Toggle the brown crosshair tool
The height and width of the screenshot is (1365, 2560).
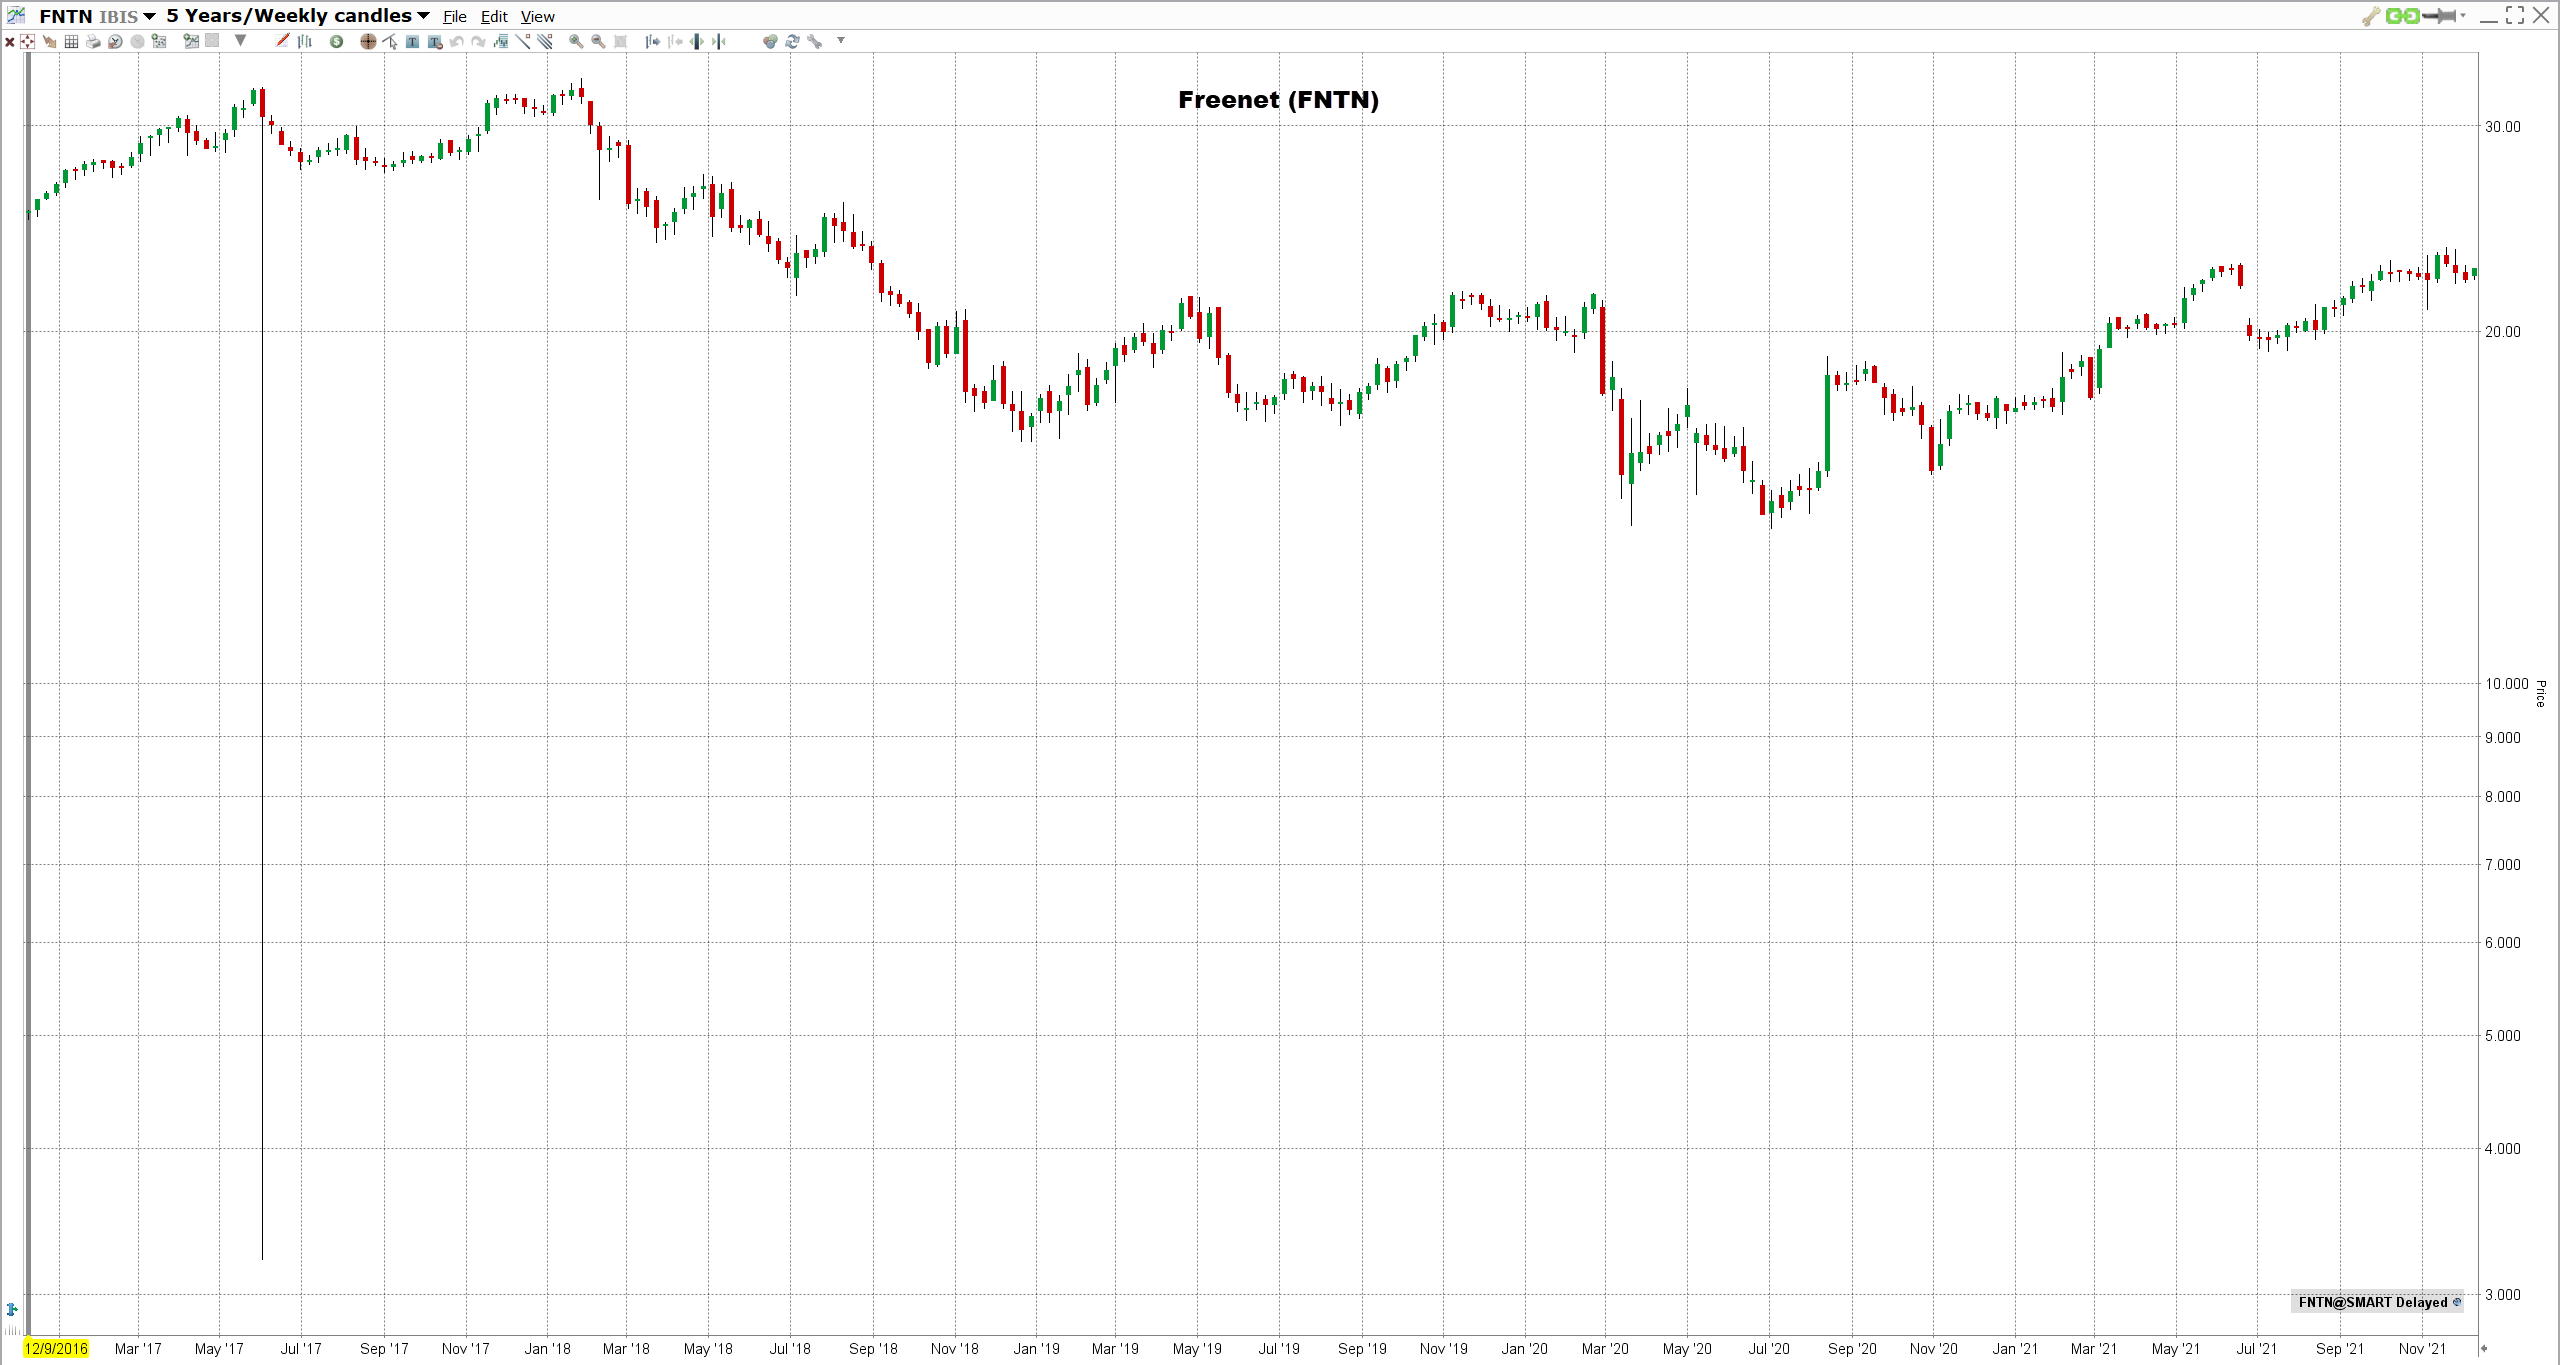coord(368,41)
